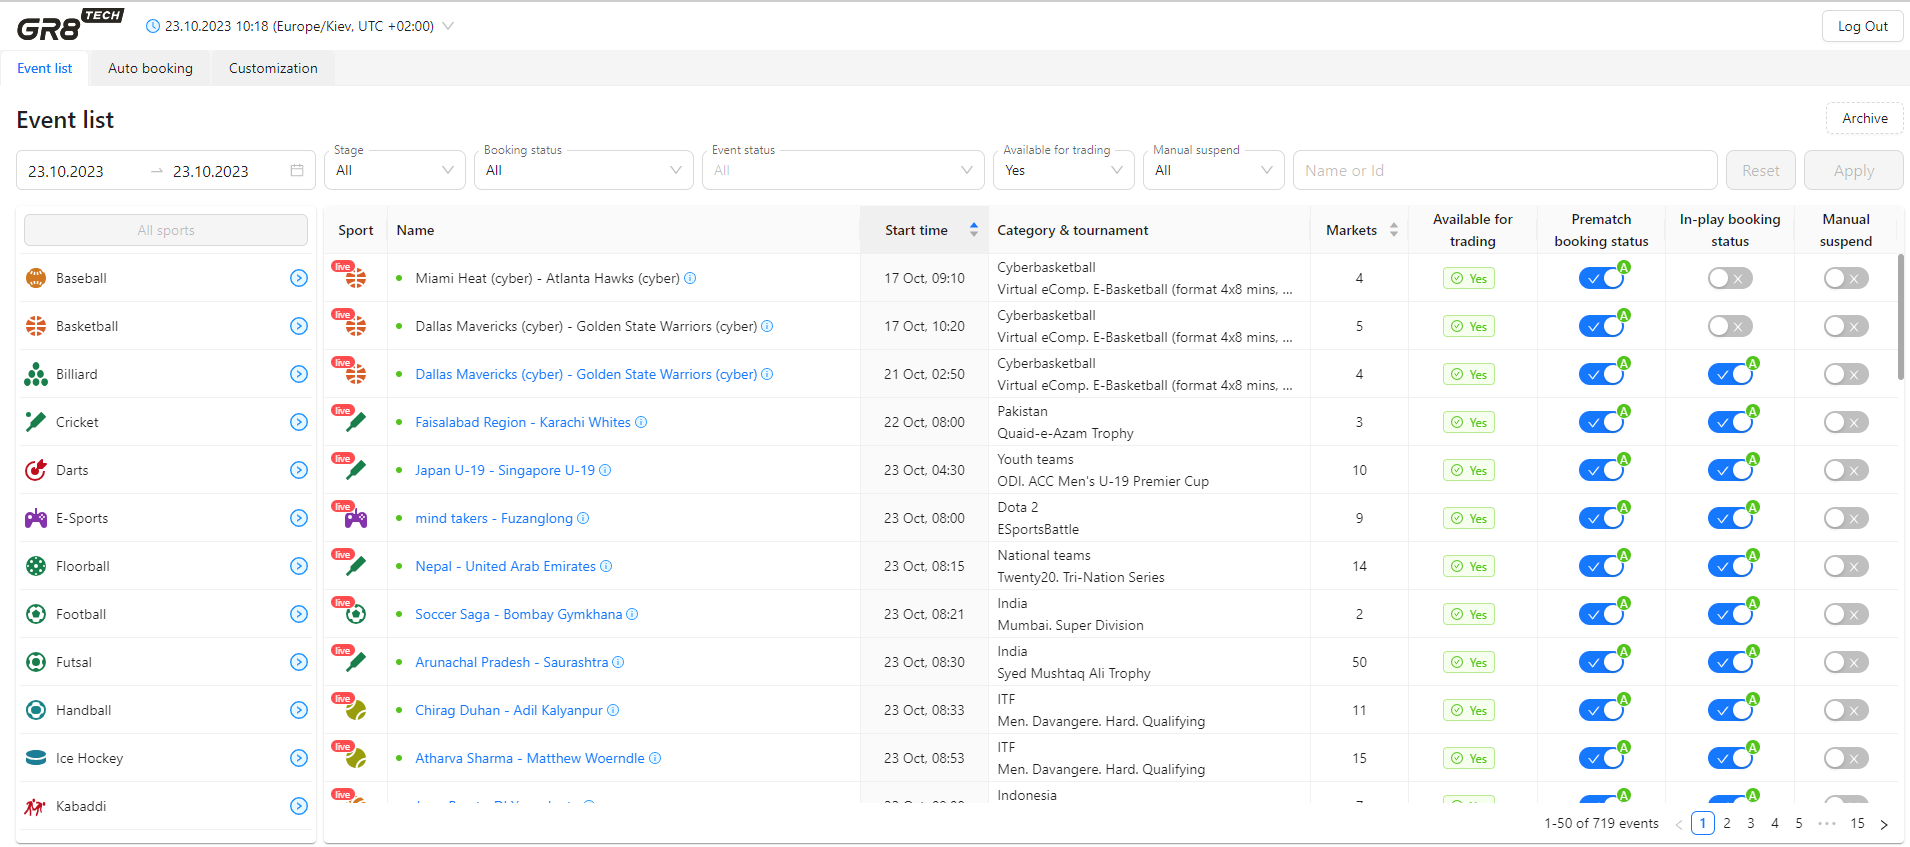Expand the timezone selector chevron
The image size is (1910, 847).
coord(448,26)
